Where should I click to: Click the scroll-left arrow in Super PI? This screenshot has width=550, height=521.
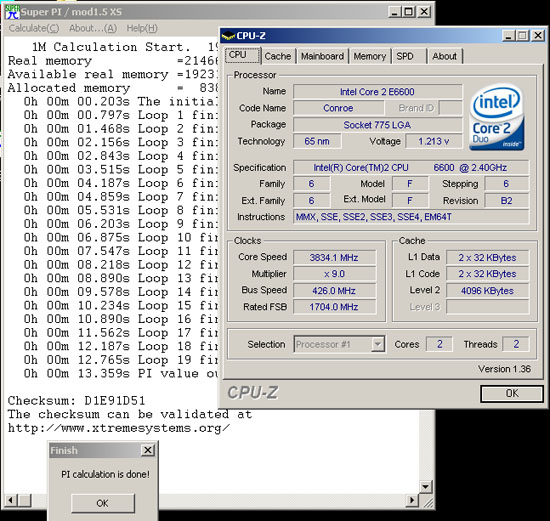click(x=11, y=500)
